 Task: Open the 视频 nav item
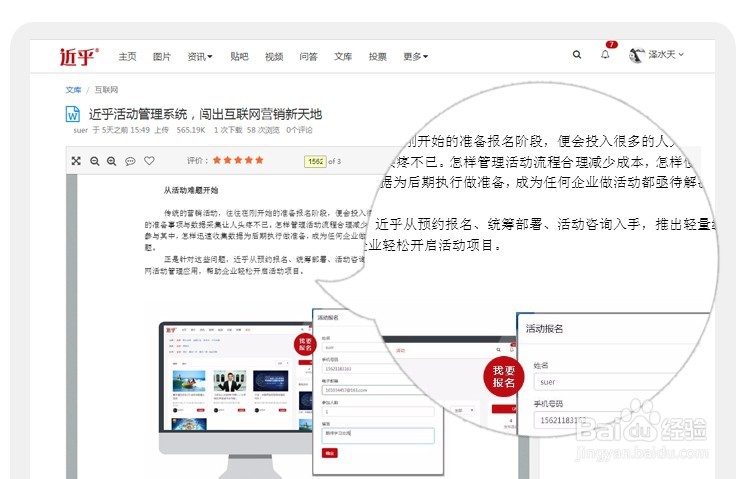(x=274, y=56)
